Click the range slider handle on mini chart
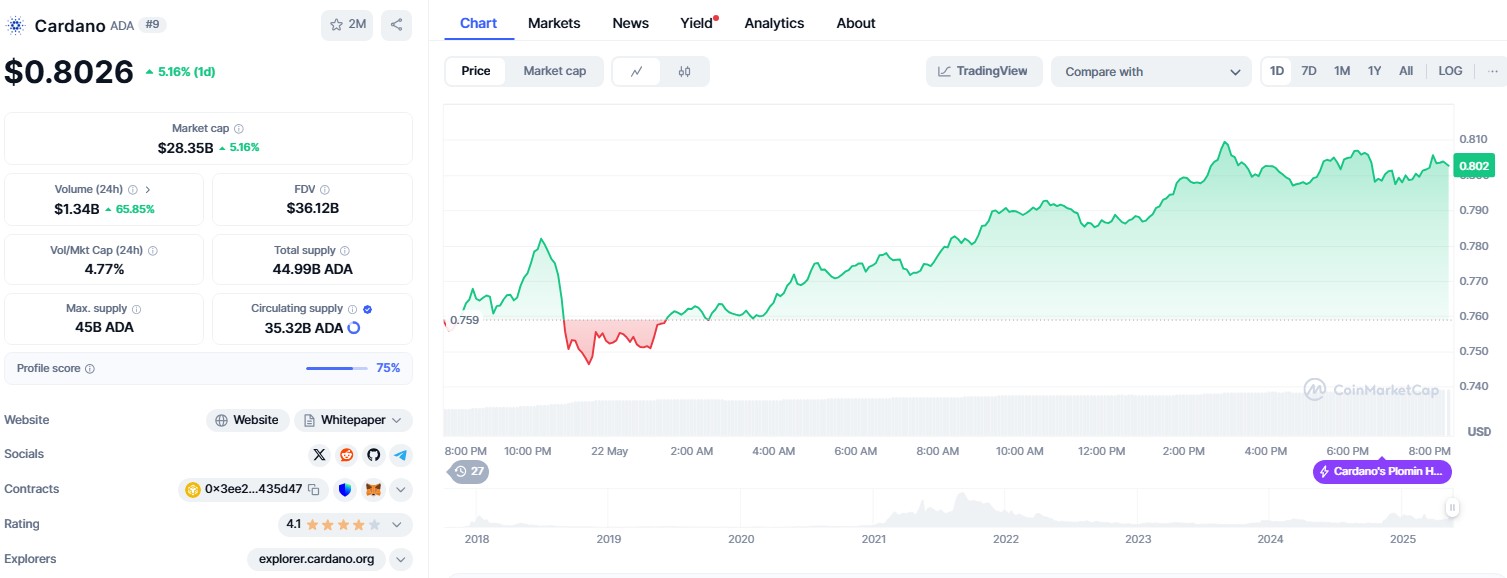 1451,508
